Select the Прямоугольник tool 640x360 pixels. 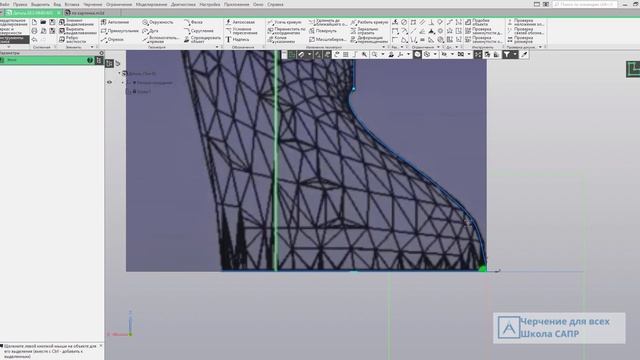120,31
